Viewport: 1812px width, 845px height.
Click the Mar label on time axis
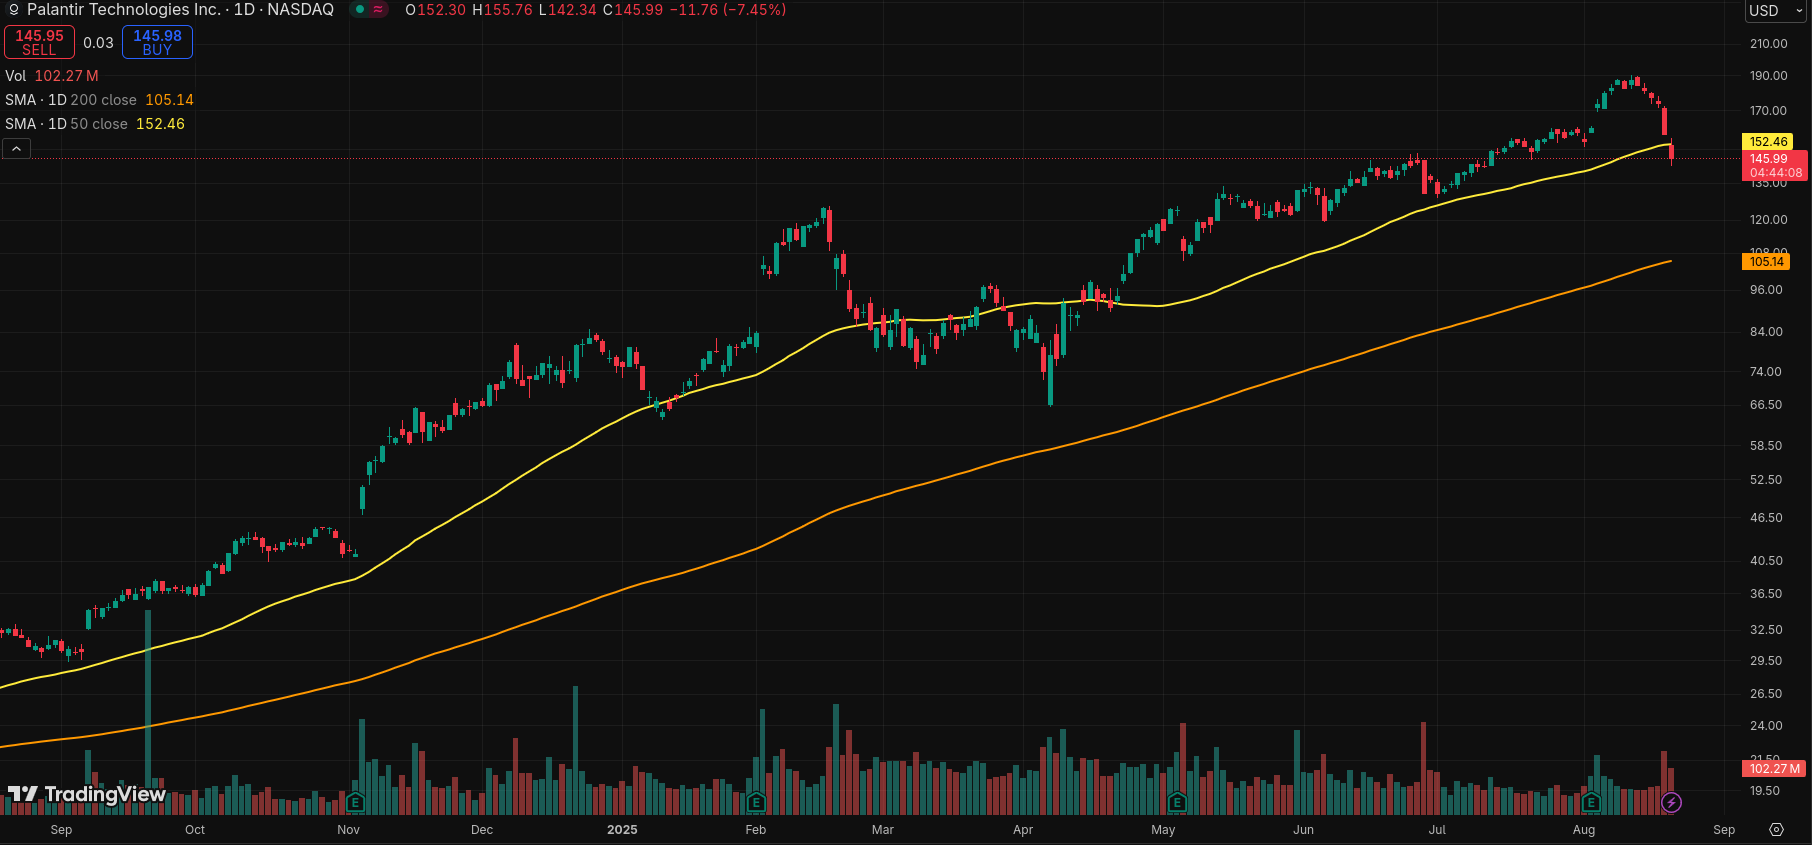[x=883, y=830]
